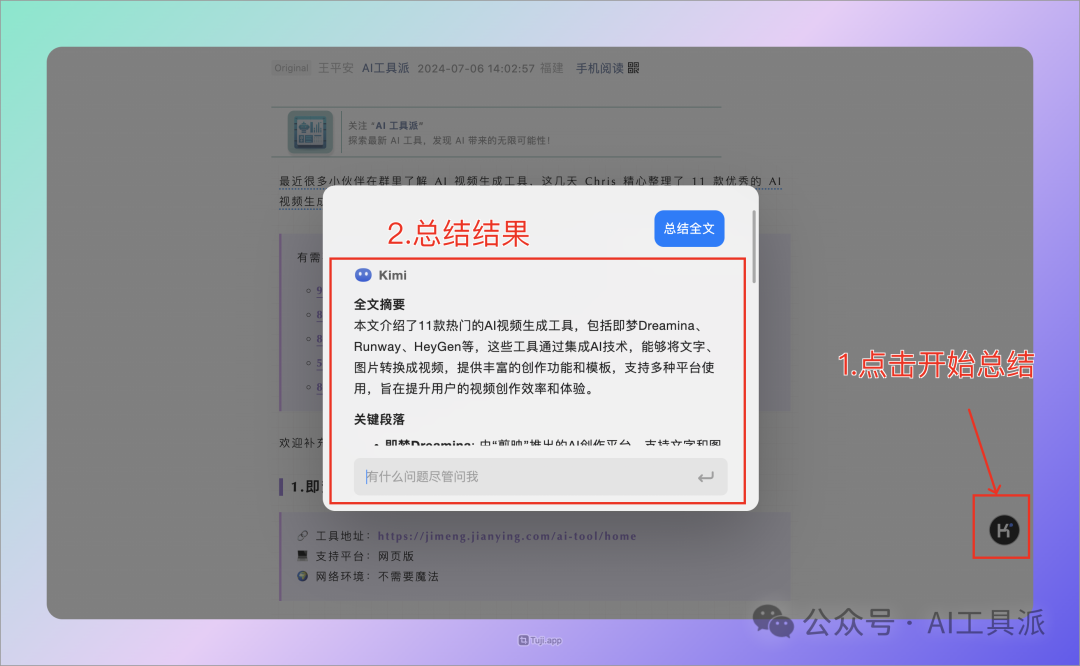
Task: Click the 手机阅读 QR code icon
Action: coord(634,67)
